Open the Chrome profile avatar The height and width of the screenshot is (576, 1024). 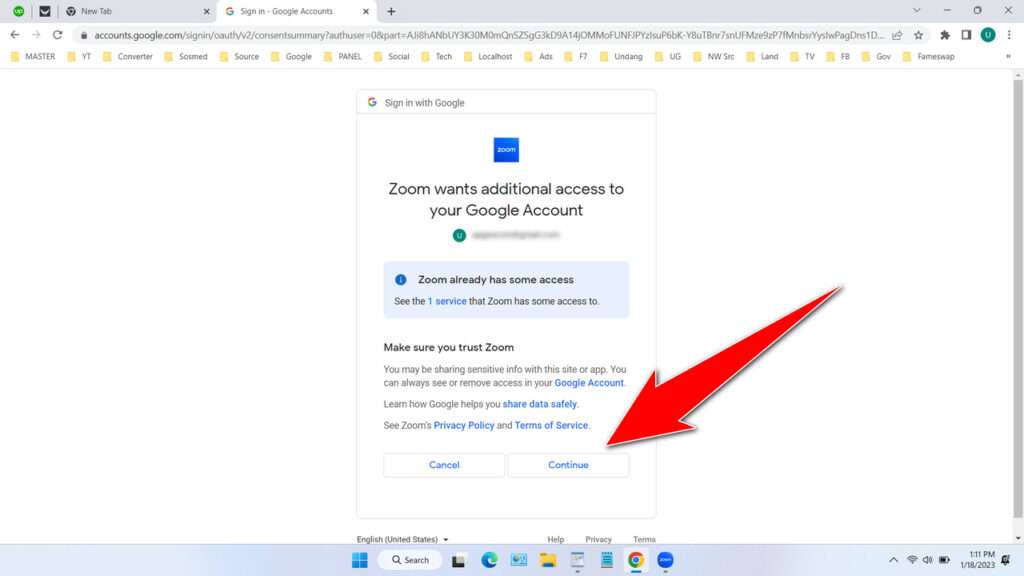pyautogui.click(x=988, y=35)
